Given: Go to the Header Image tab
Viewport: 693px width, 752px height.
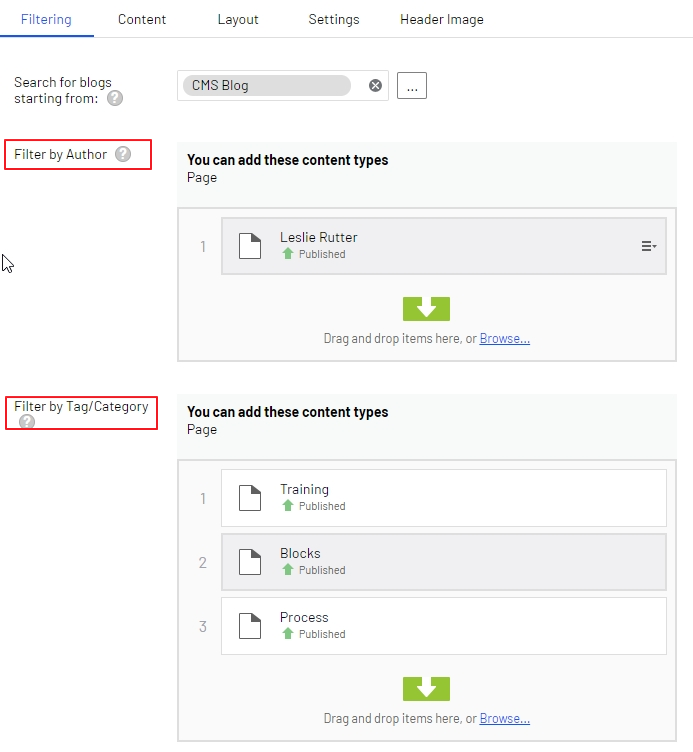Looking at the screenshot, I should [441, 19].
